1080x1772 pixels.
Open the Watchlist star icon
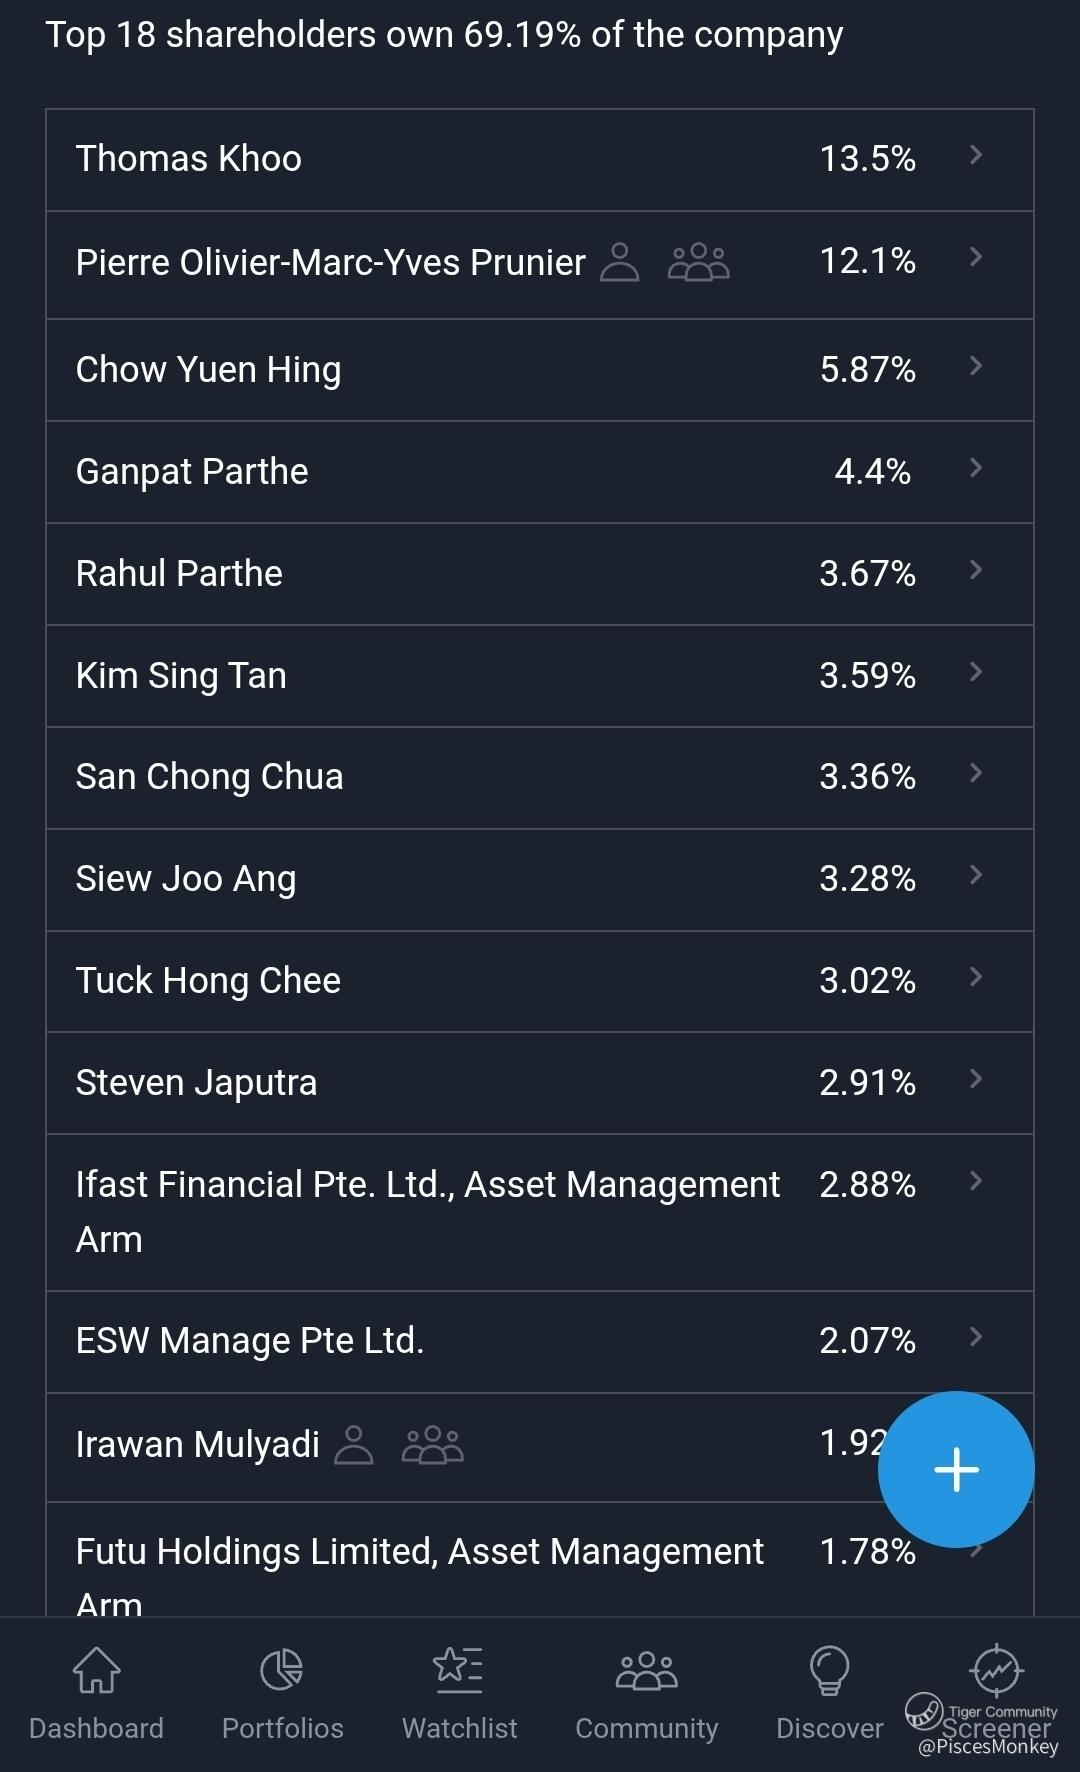[459, 1670]
